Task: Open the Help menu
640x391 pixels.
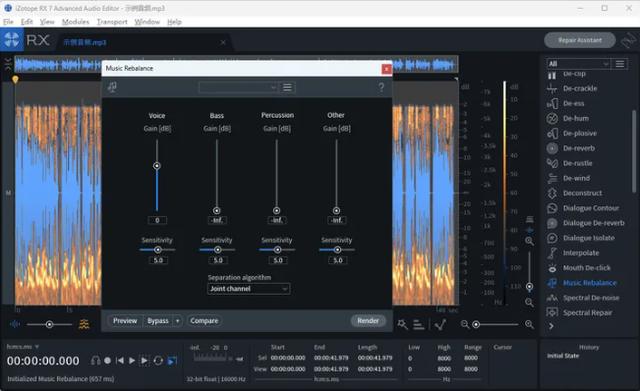Action: [x=174, y=22]
